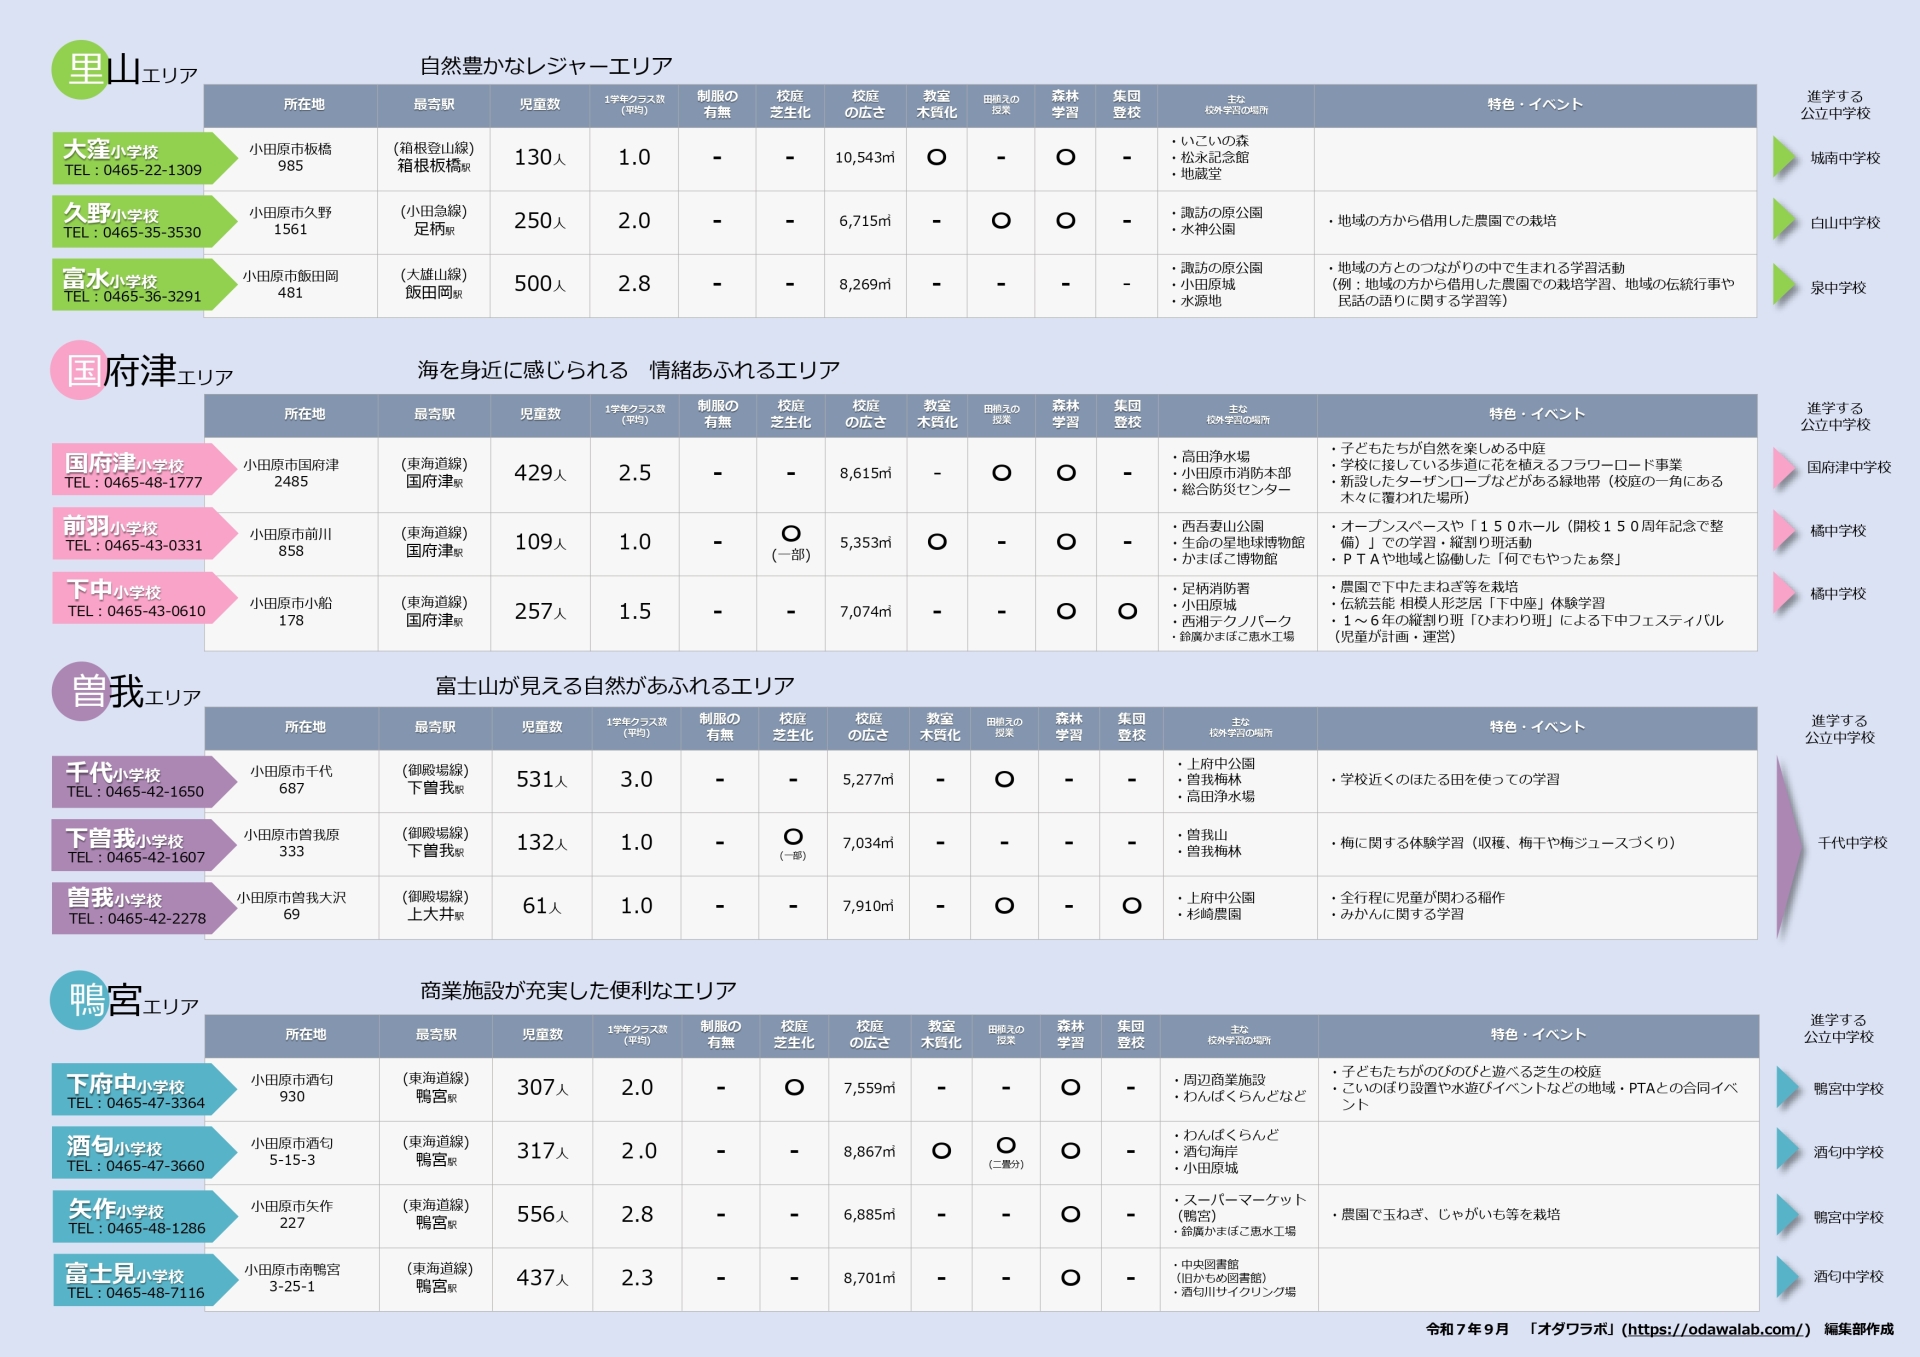Select the 富水小学校 label
1920x1357 pixels.
tap(144, 285)
